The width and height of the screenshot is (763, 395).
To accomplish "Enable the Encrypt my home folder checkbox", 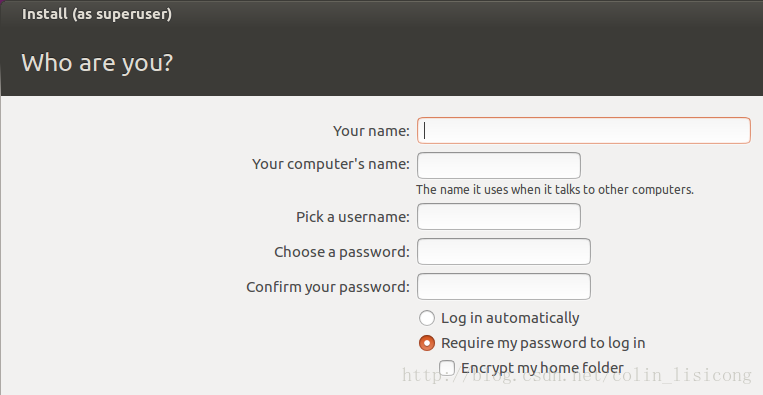I will 447,368.
